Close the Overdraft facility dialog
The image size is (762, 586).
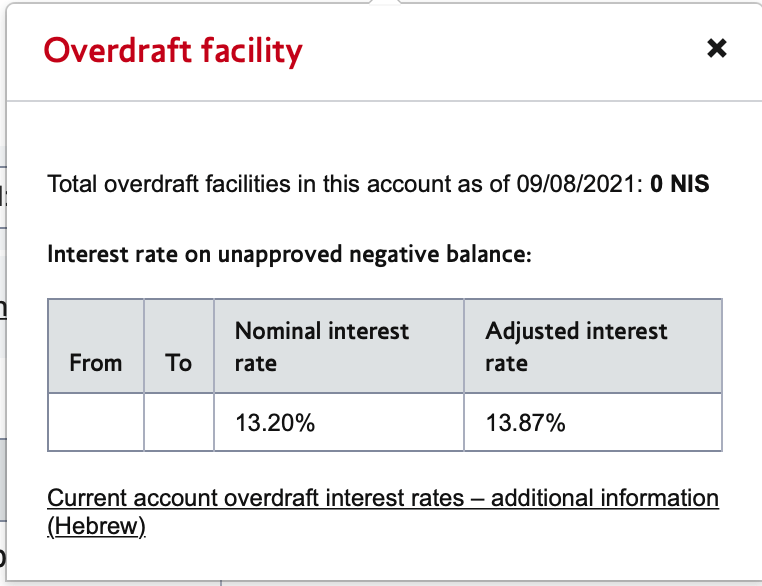pos(716,48)
